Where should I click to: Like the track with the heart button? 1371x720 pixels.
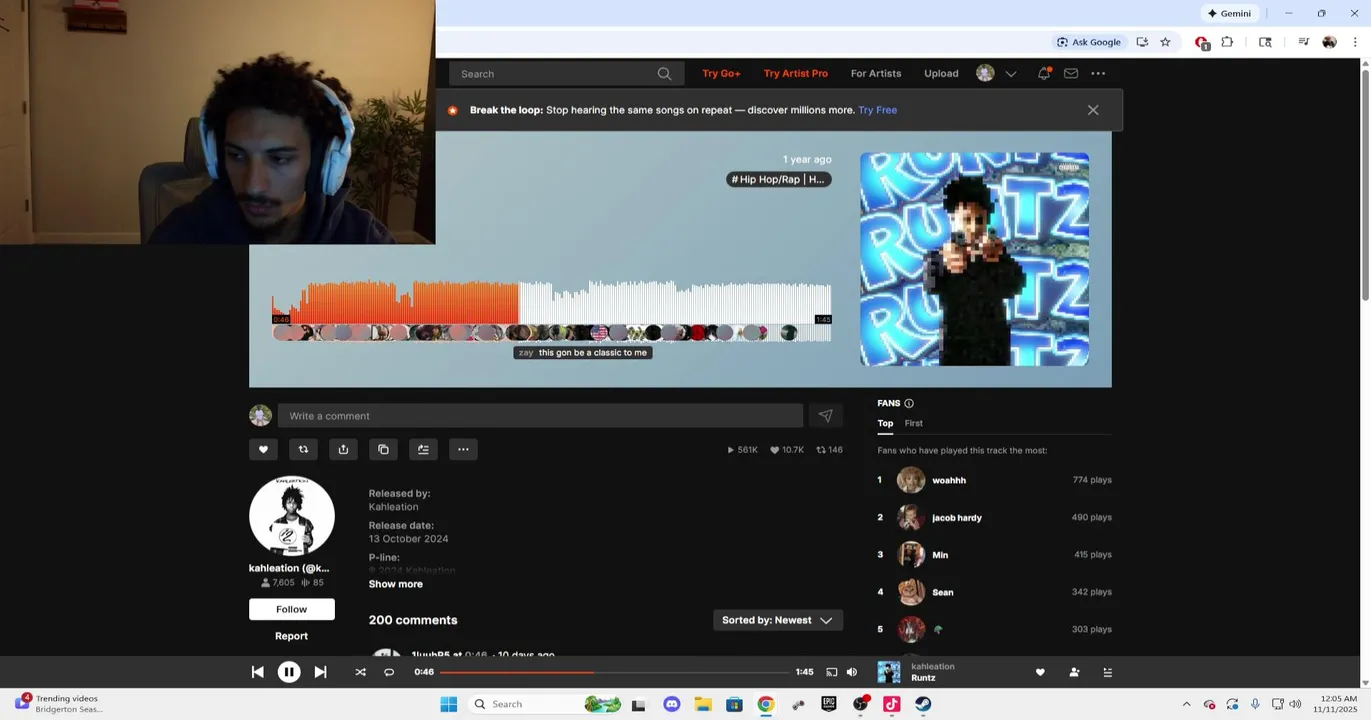click(x=263, y=449)
